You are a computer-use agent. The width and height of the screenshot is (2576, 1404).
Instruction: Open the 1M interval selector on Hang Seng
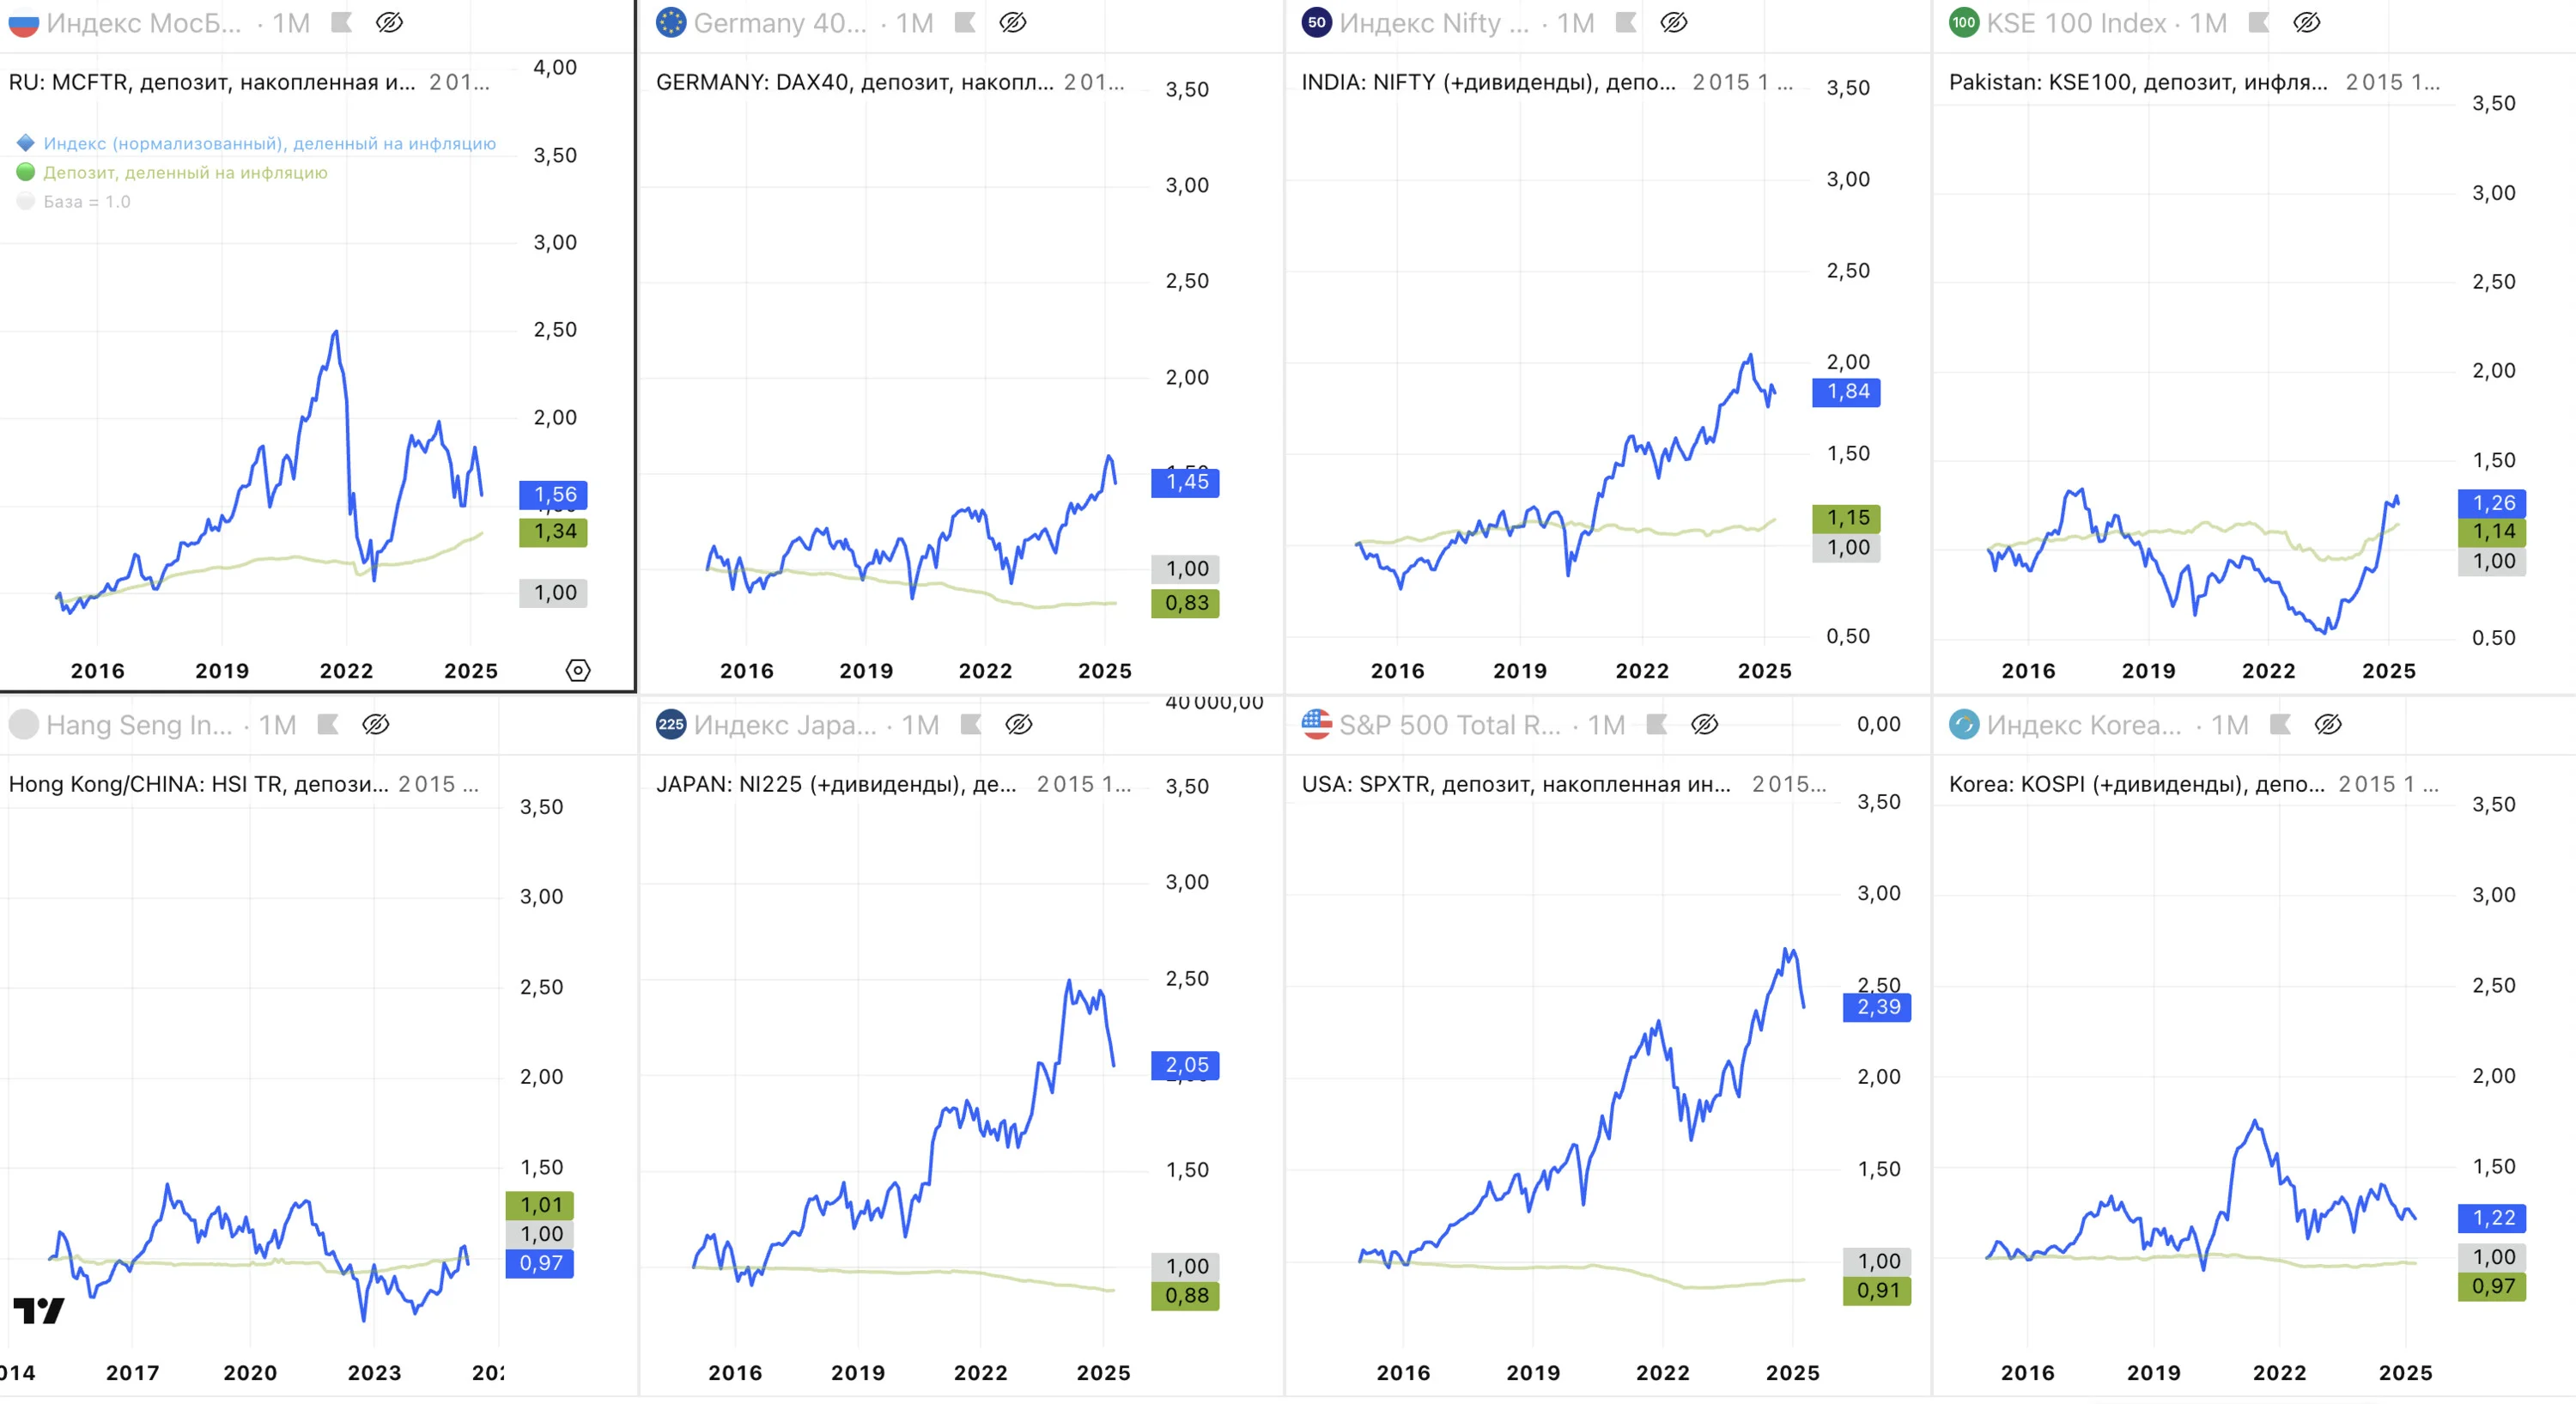click(277, 724)
